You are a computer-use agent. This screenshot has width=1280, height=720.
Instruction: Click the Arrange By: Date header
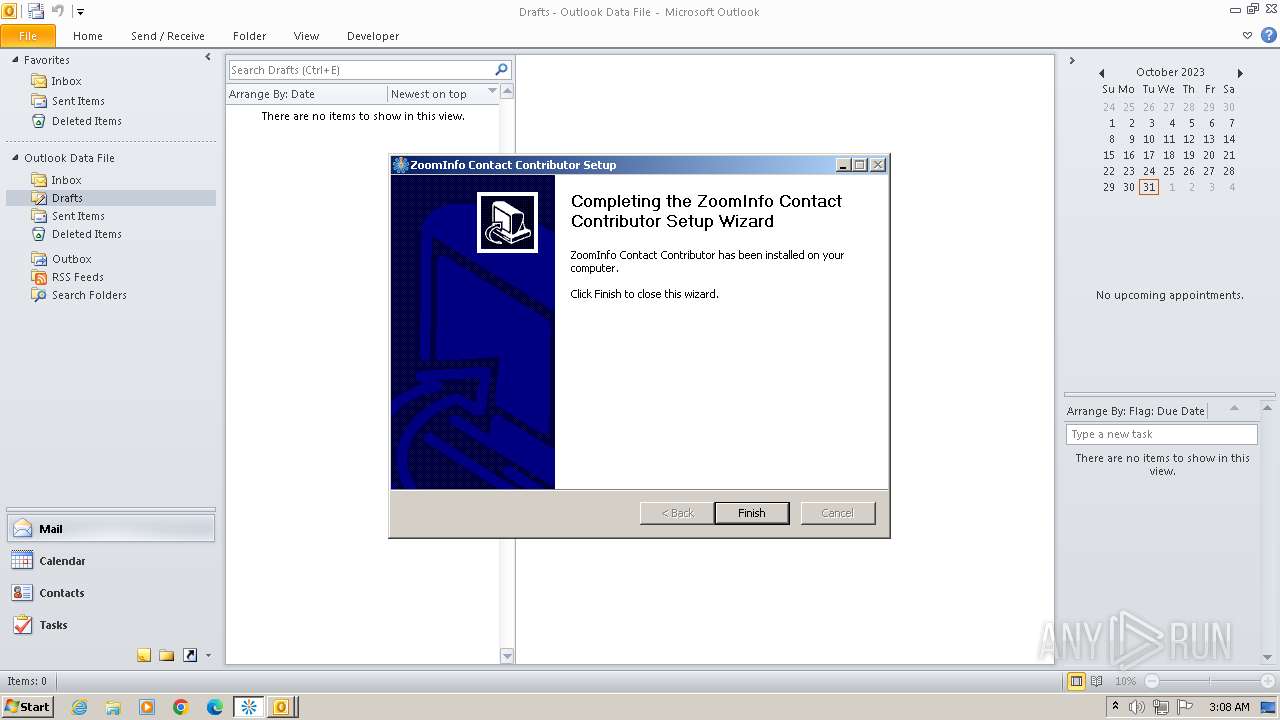[x=306, y=94]
